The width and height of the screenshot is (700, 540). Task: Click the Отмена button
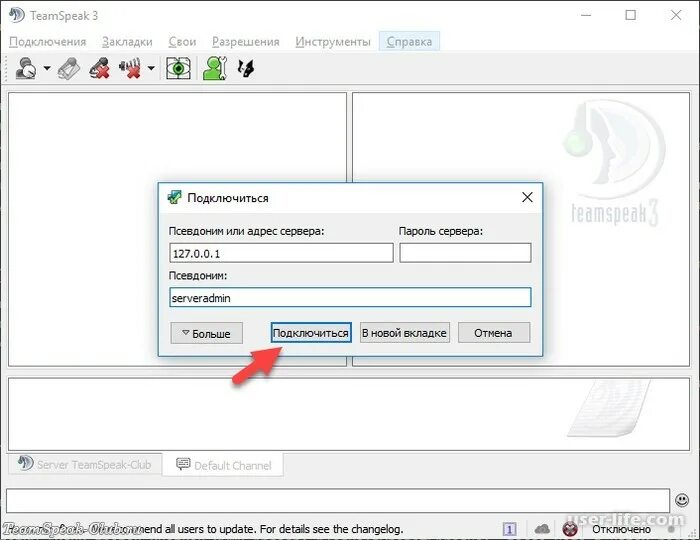pyautogui.click(x=494, y=333)
